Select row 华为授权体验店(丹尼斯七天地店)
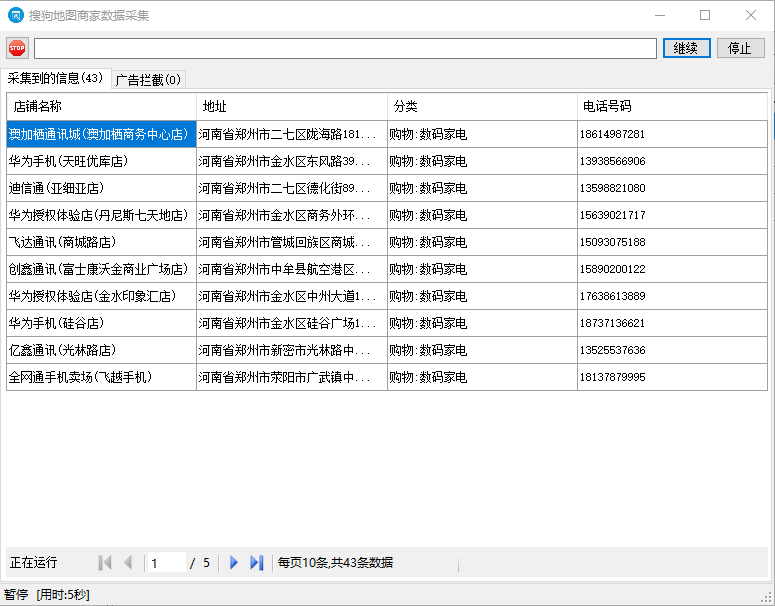 point(387,215)
